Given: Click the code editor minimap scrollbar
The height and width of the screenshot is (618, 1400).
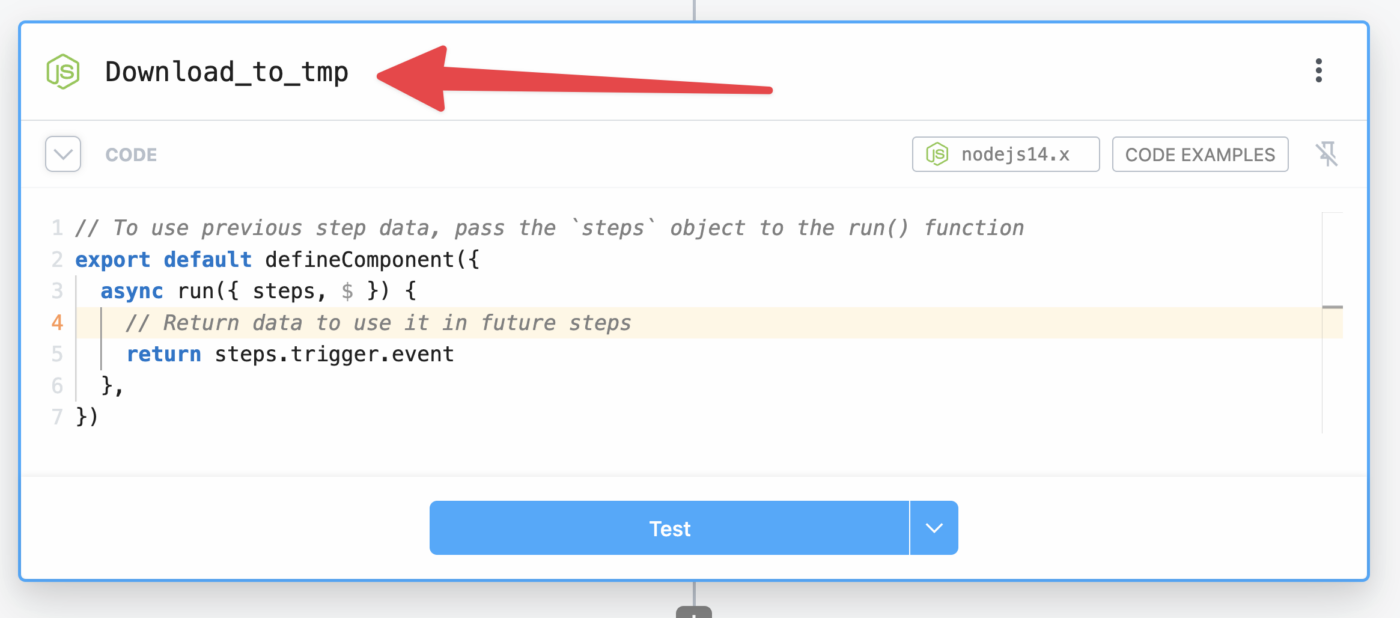Looking at the screenshot, I should coord(1332,322).
